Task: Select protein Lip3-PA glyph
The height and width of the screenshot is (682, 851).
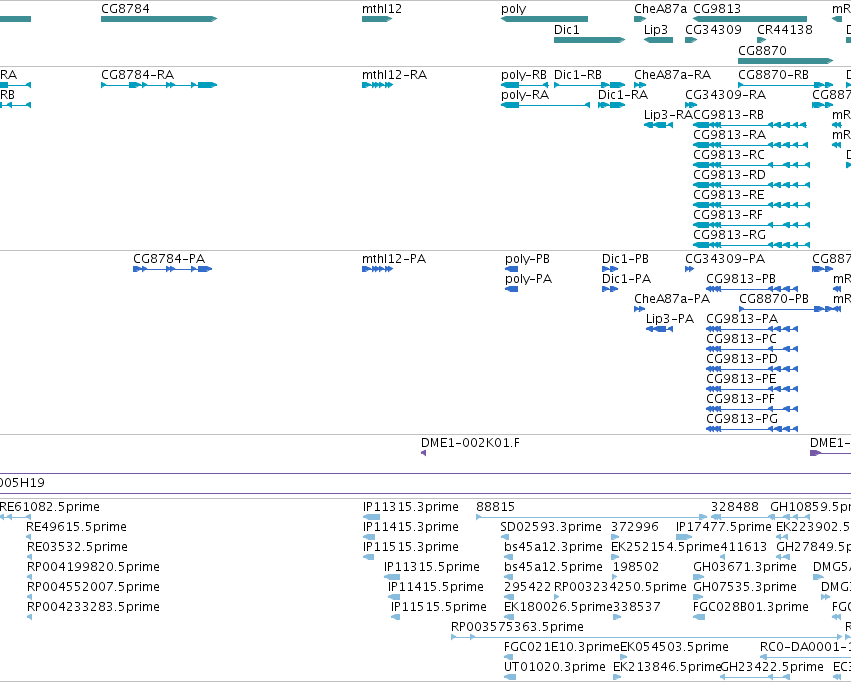Action: click(659, 329)
